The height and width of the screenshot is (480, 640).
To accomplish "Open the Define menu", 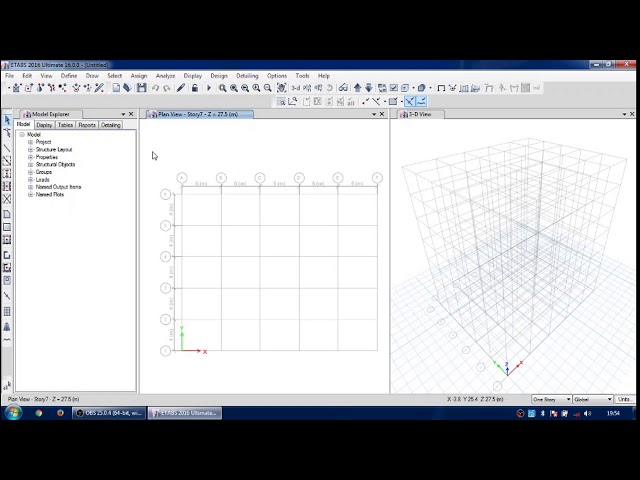I will pos(69,76).
